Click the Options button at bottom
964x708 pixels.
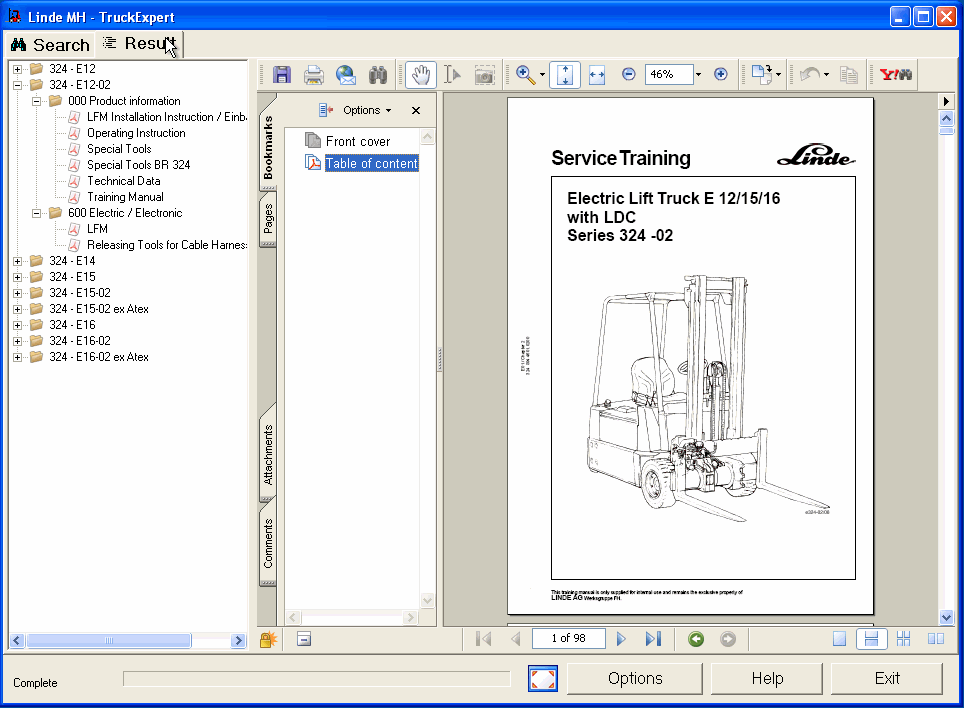(x=634, y=678)
